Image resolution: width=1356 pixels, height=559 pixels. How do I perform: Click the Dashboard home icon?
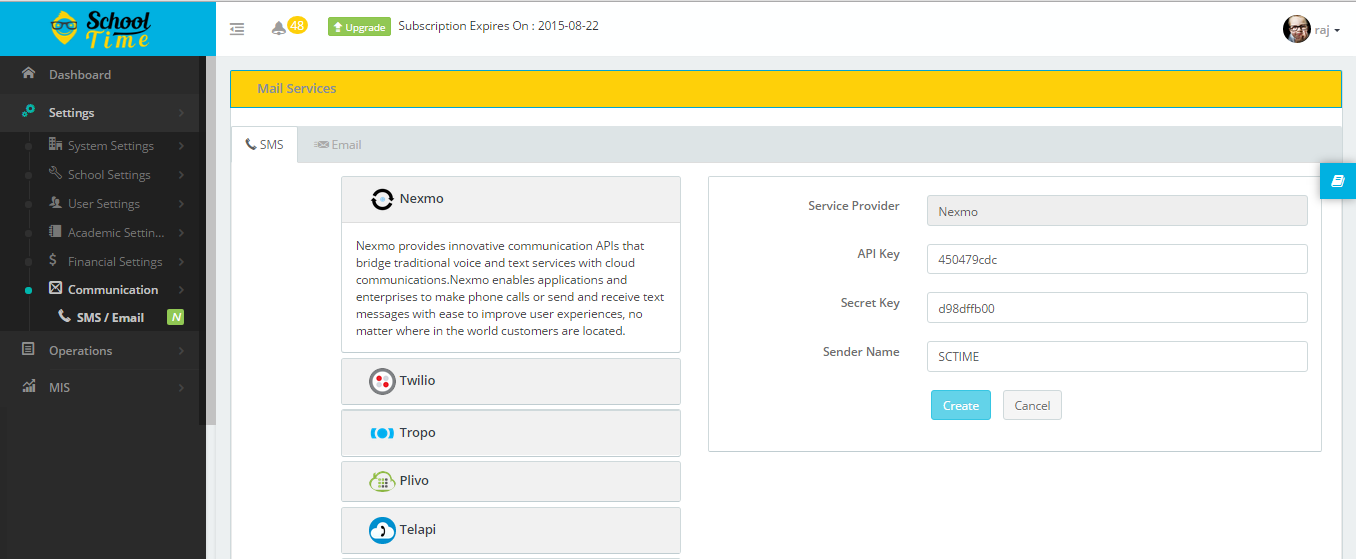click(28, 74)
